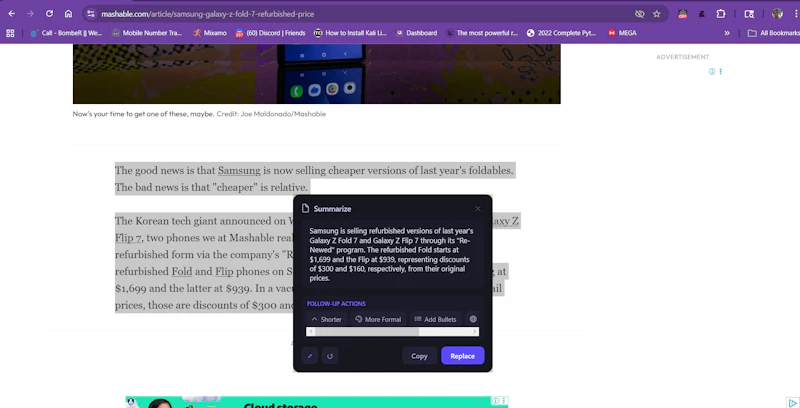Viewport: 800px width, 408px height.
Task: Click the summary text in the popup
Action: pyautogui.click(x=392, y=254)
